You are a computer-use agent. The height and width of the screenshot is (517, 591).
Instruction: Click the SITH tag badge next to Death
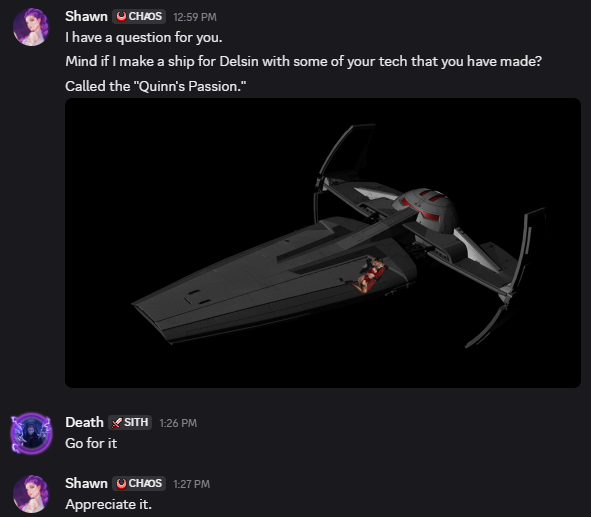[x=130, y=422]
